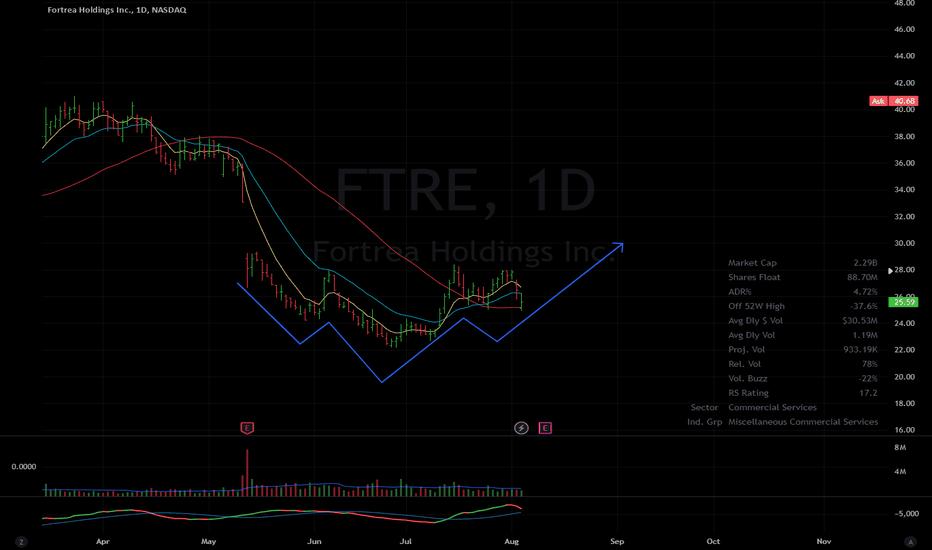The image size is (932, 550).
Task: Click the Jun label on the time axis
Action: click(x=314, y=541)
